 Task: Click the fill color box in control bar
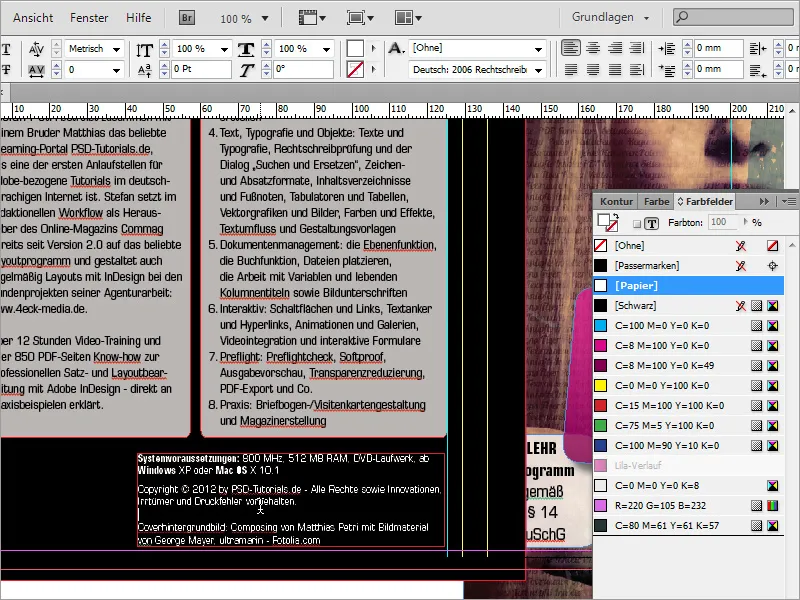pos(355,48)
